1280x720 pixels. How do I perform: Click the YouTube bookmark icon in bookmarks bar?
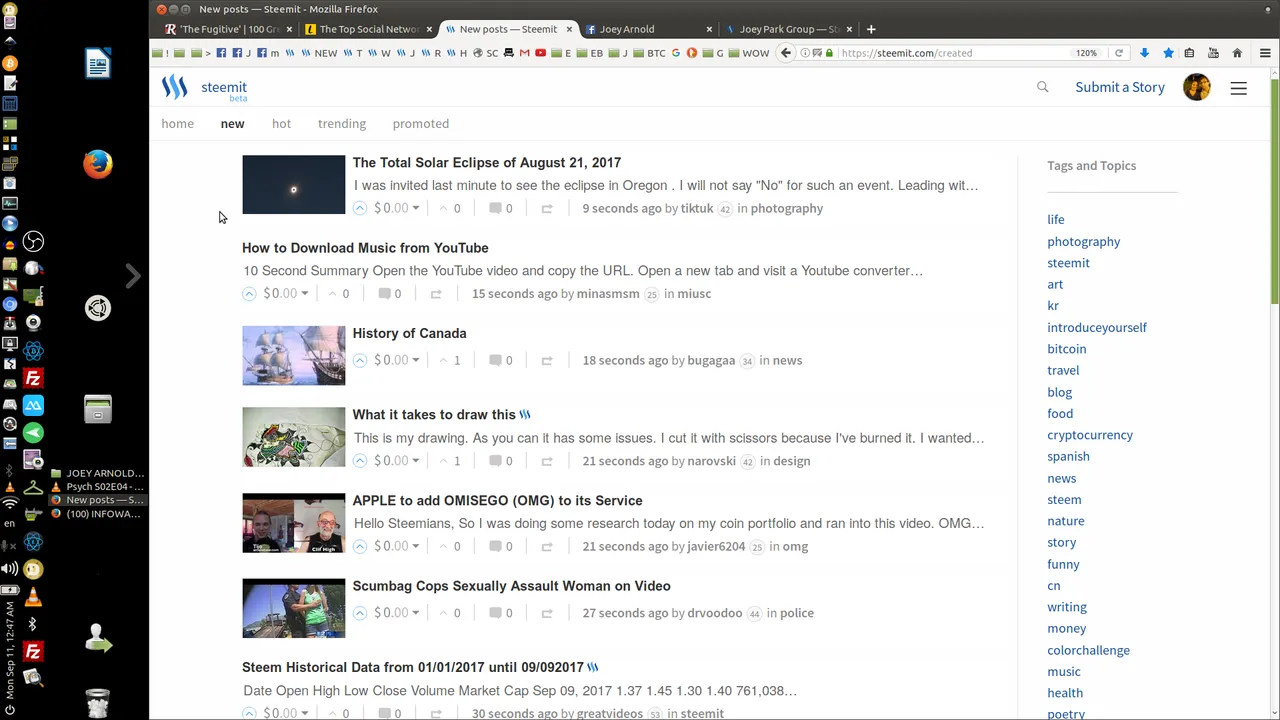540,53
